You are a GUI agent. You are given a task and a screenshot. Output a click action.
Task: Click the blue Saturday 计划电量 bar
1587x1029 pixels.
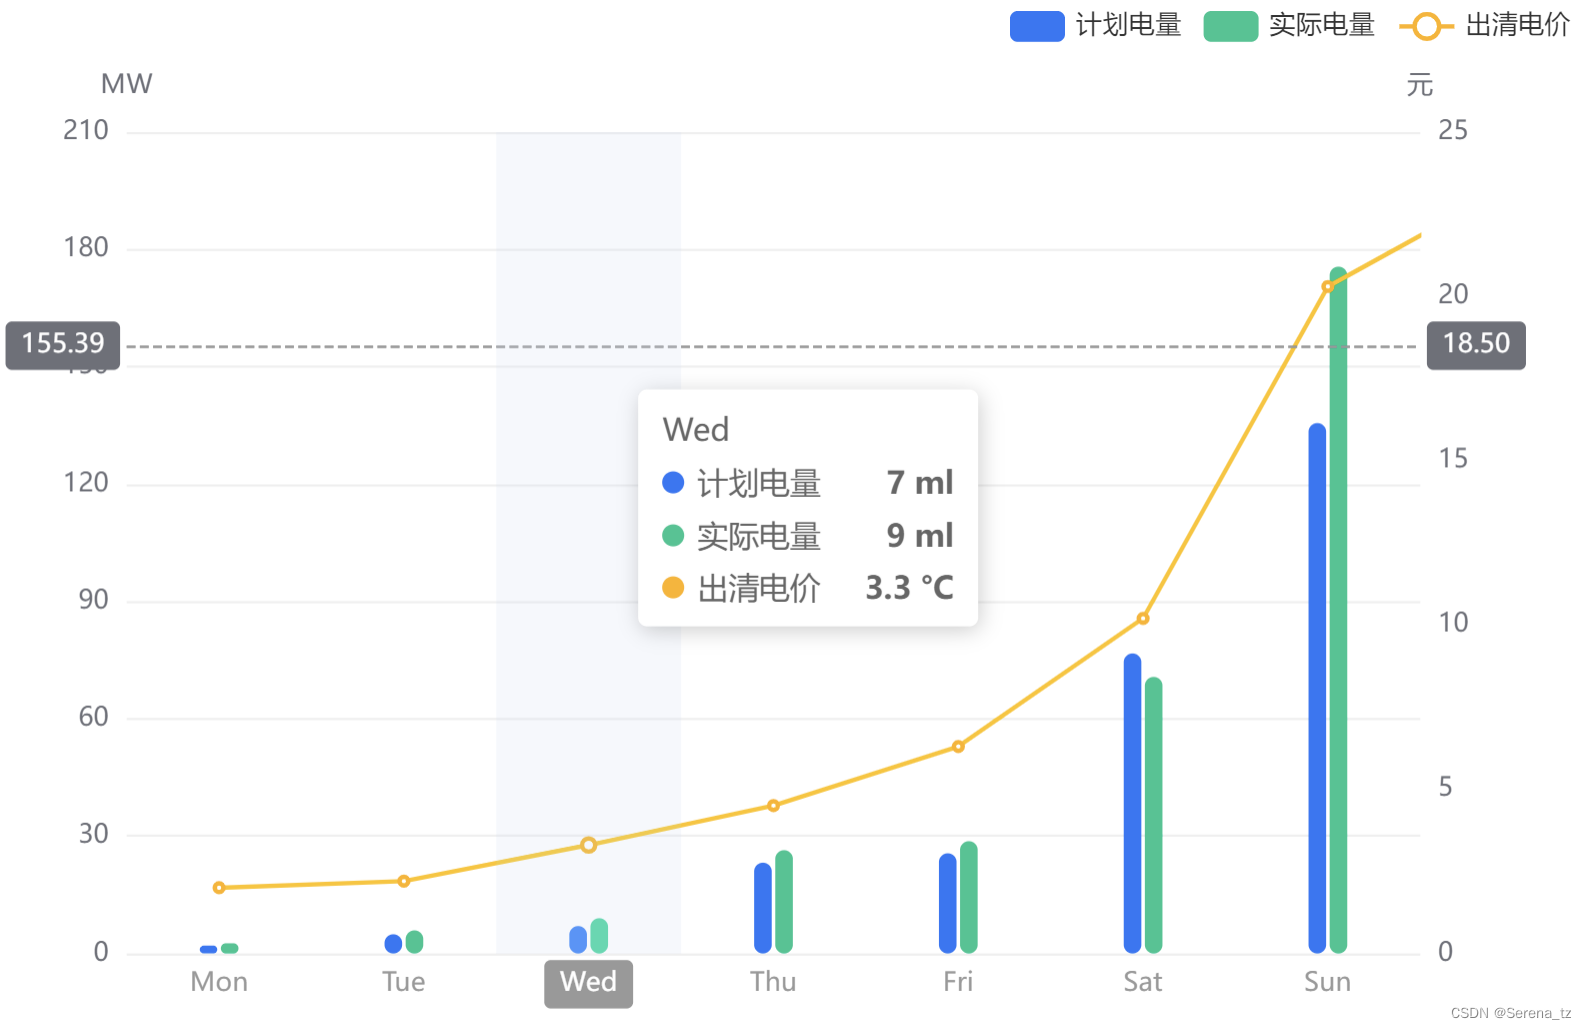click(x=1132, y=803)
